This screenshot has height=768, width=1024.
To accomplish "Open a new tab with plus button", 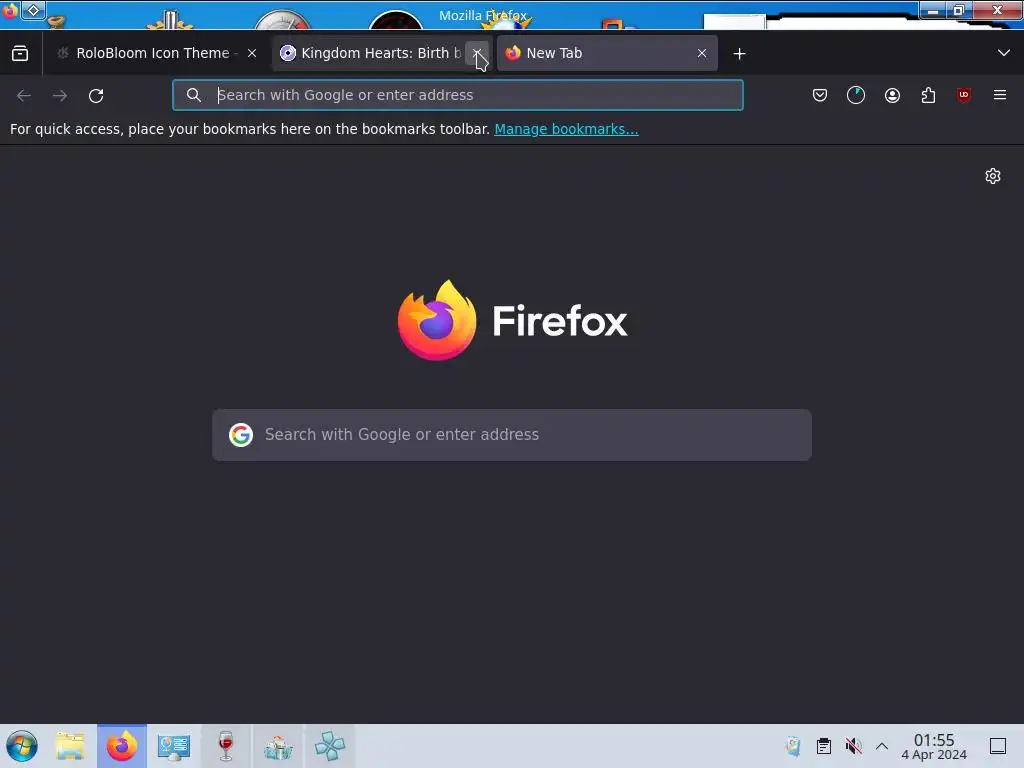I will click(x=739, y=54).
